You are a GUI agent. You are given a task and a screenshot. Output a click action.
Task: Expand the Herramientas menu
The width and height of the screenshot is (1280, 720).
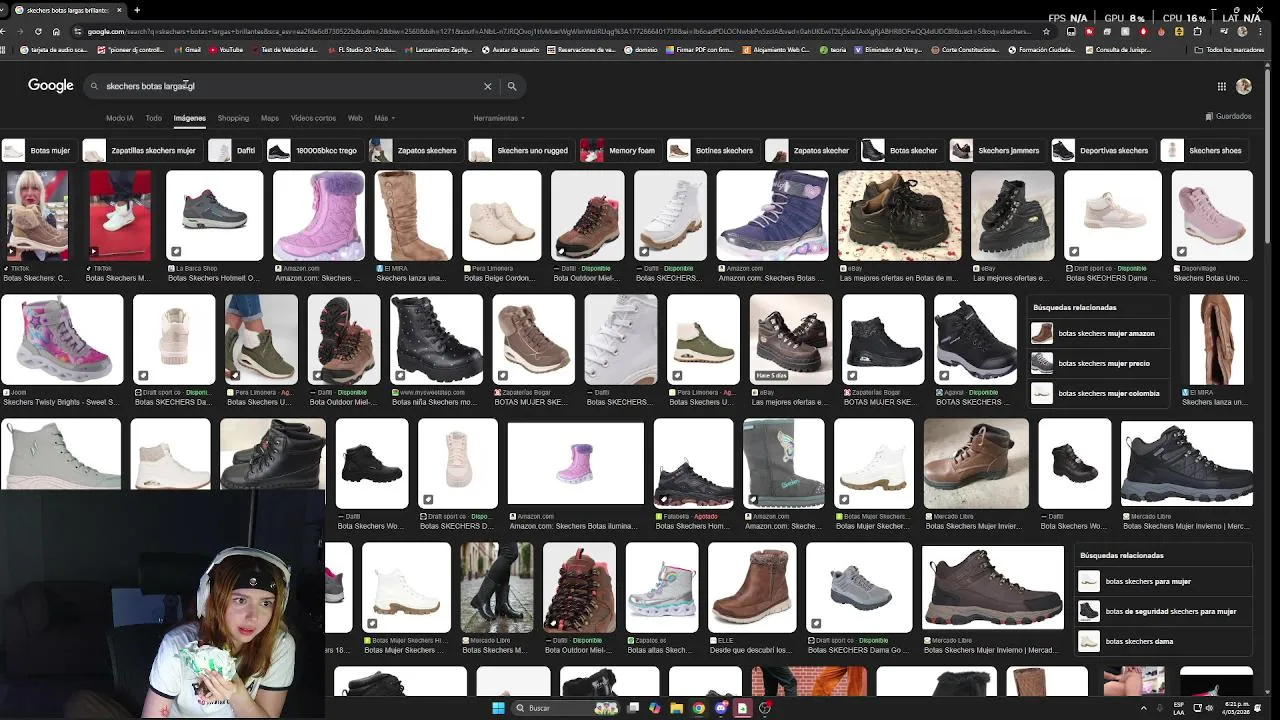(498, 118)
